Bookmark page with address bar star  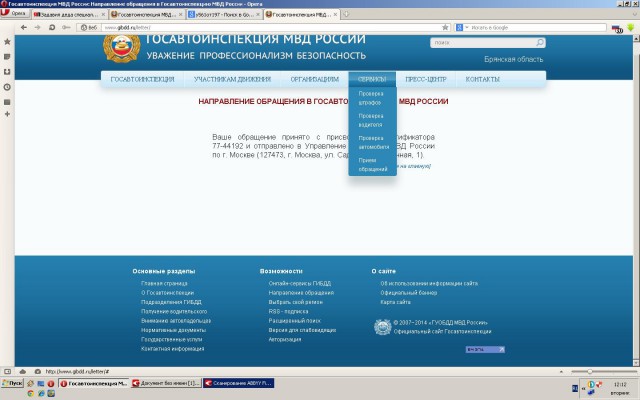445,27
